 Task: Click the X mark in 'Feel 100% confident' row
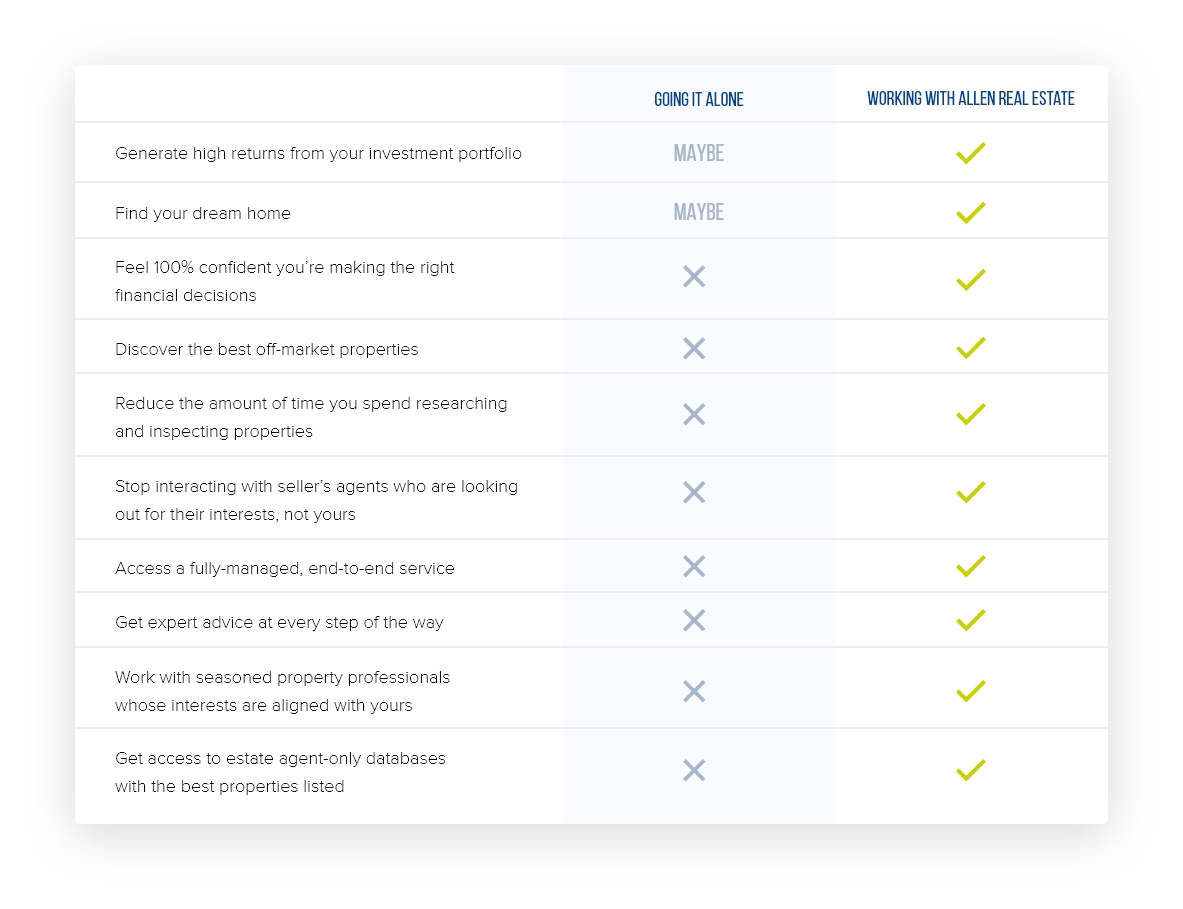click(x=694, y=277)
